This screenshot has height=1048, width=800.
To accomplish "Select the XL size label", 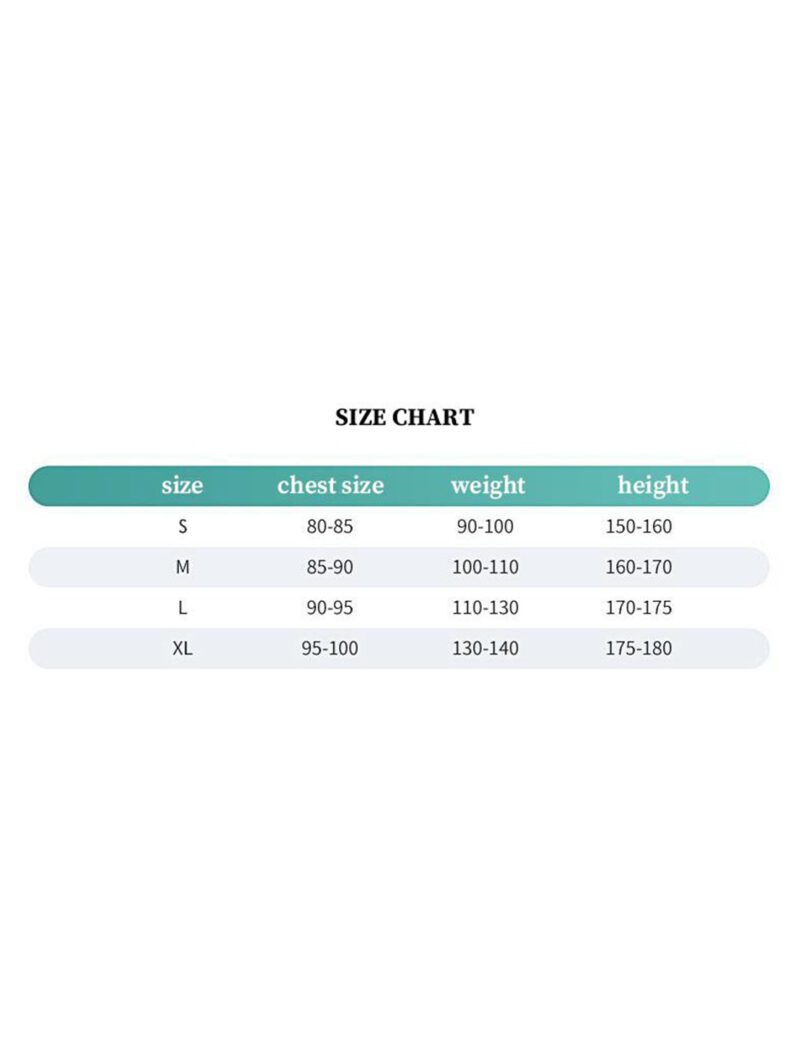I will click(x=182, y=648).
